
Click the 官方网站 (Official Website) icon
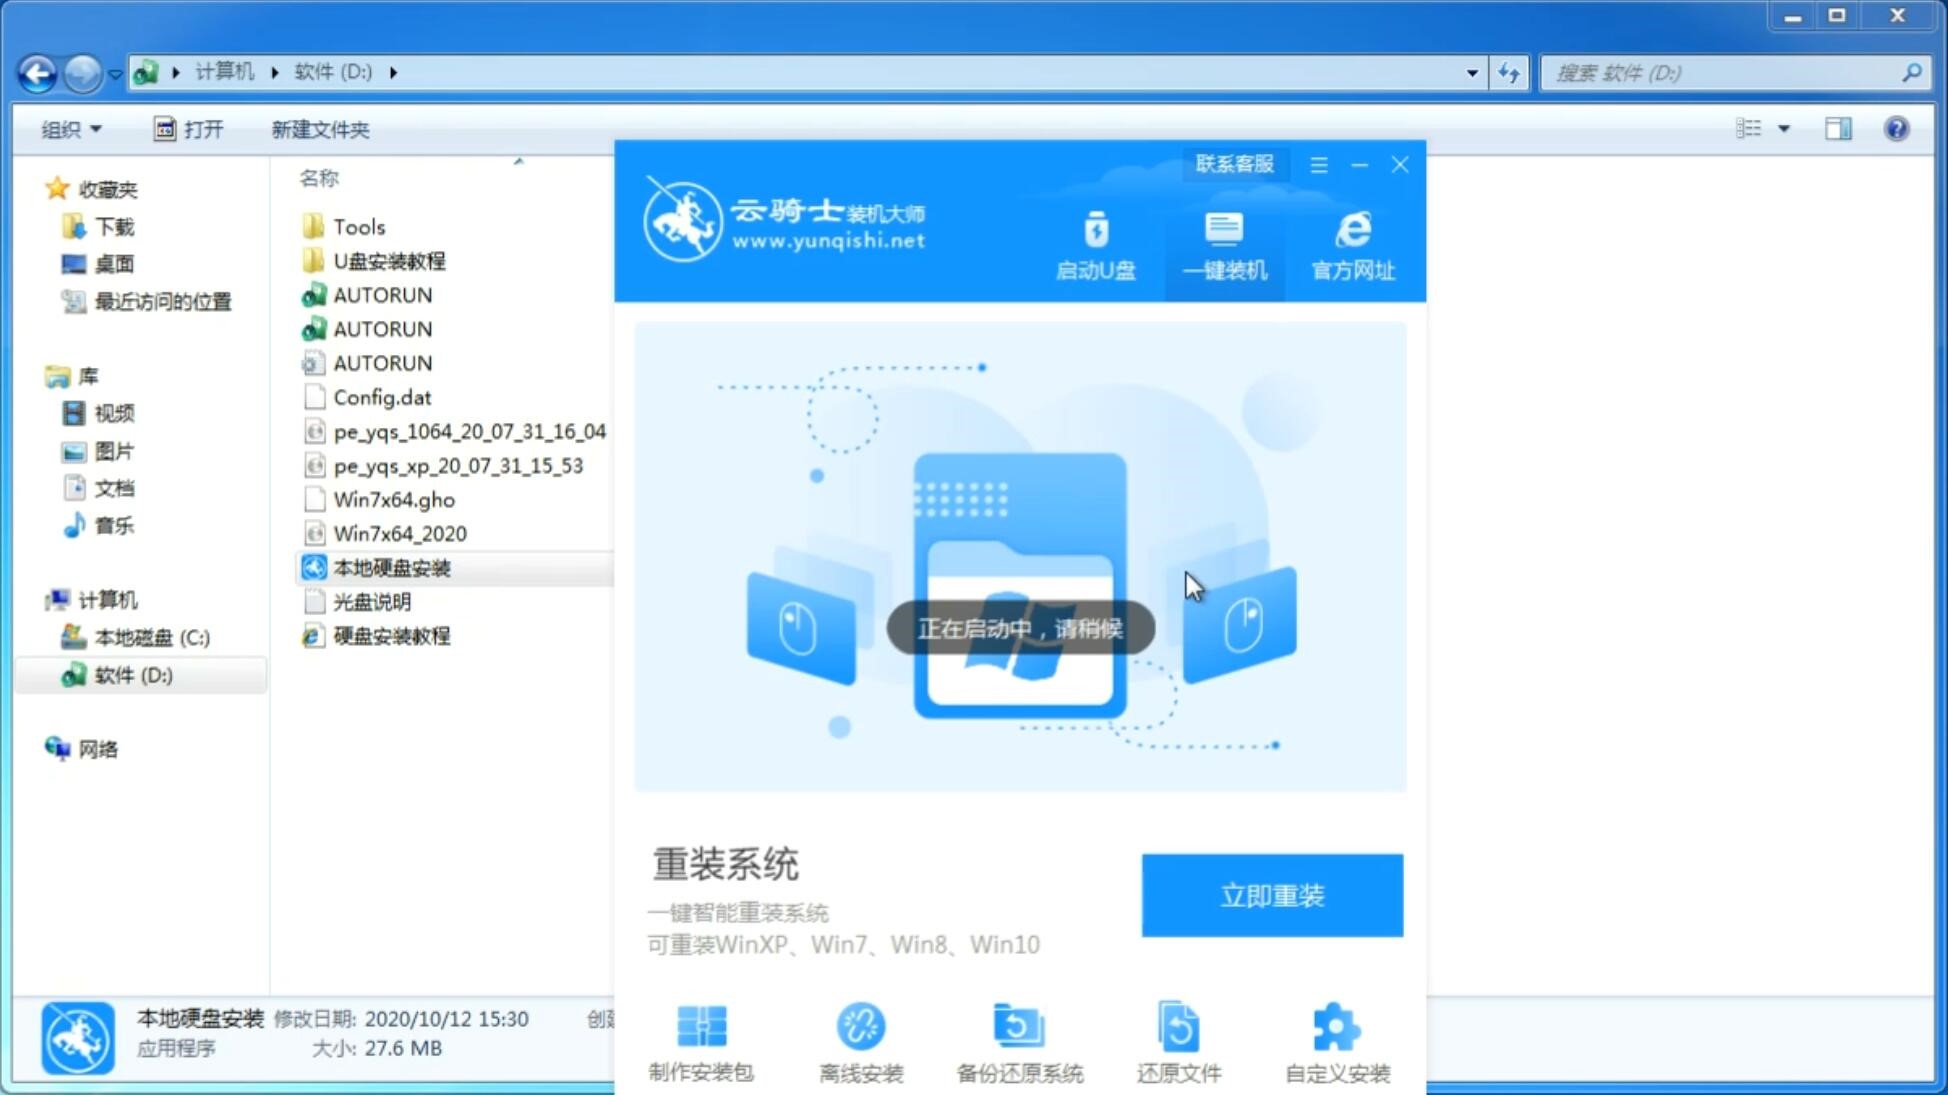point(1350,245)
